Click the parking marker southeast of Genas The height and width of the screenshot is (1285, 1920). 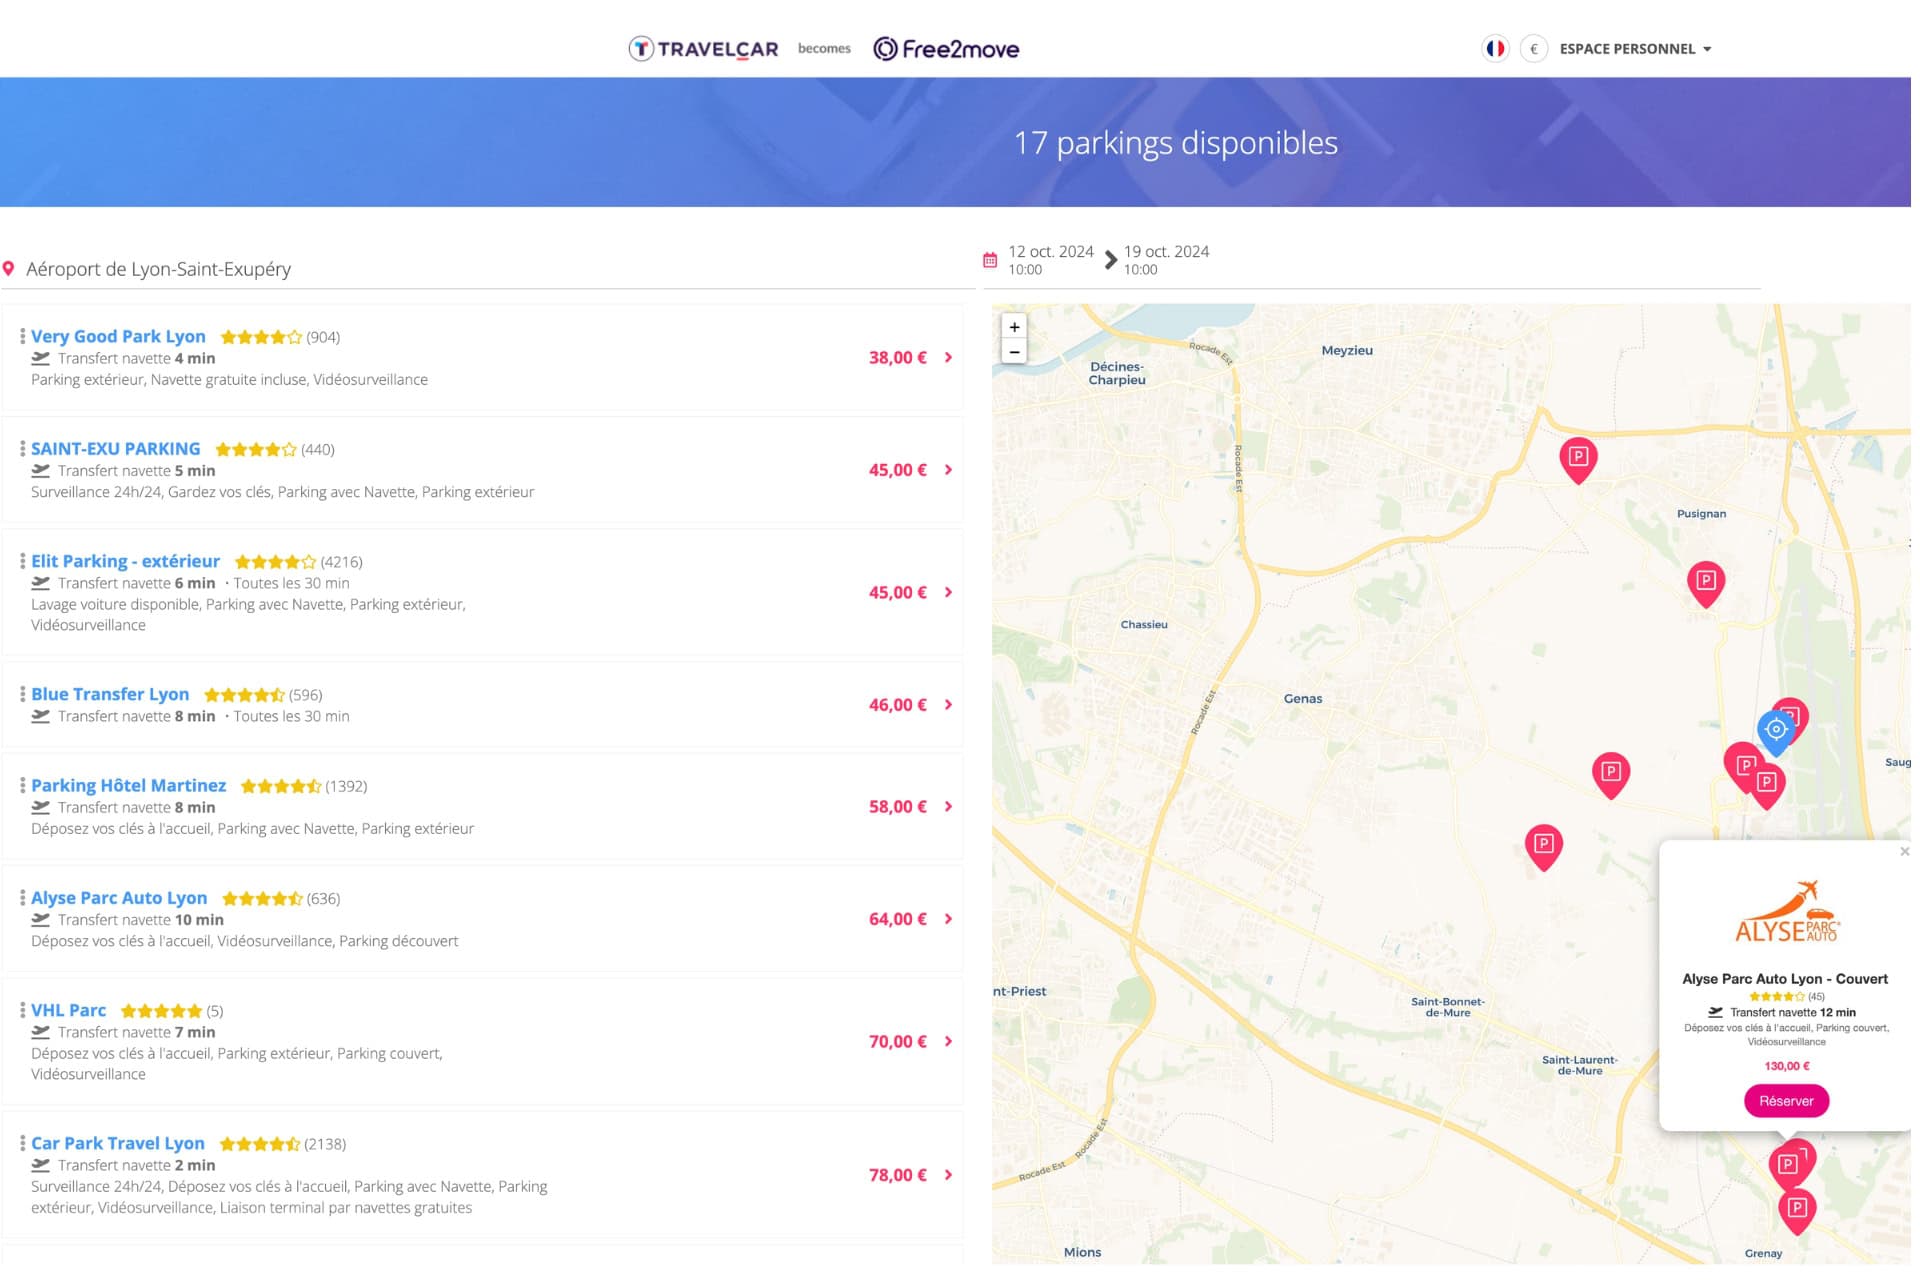click(x=1611, y=774)
